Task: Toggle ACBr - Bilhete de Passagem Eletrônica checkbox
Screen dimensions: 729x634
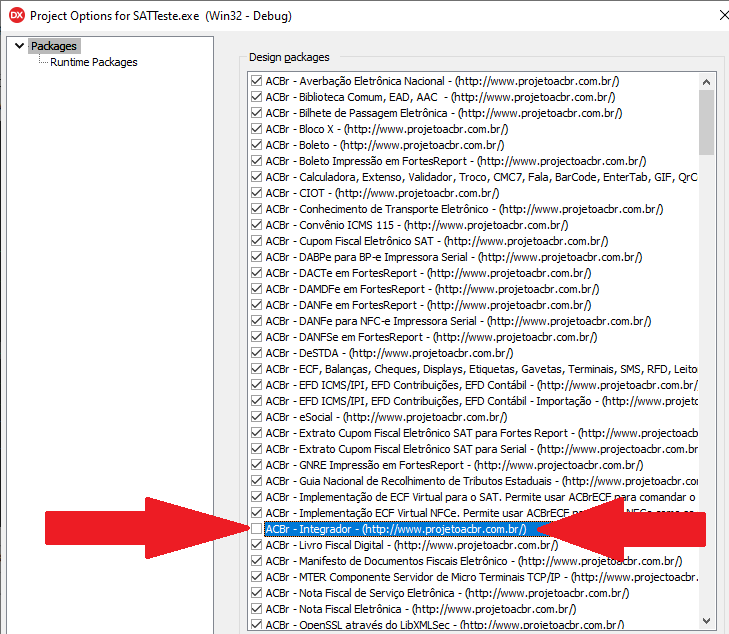Action: (256, 113)
